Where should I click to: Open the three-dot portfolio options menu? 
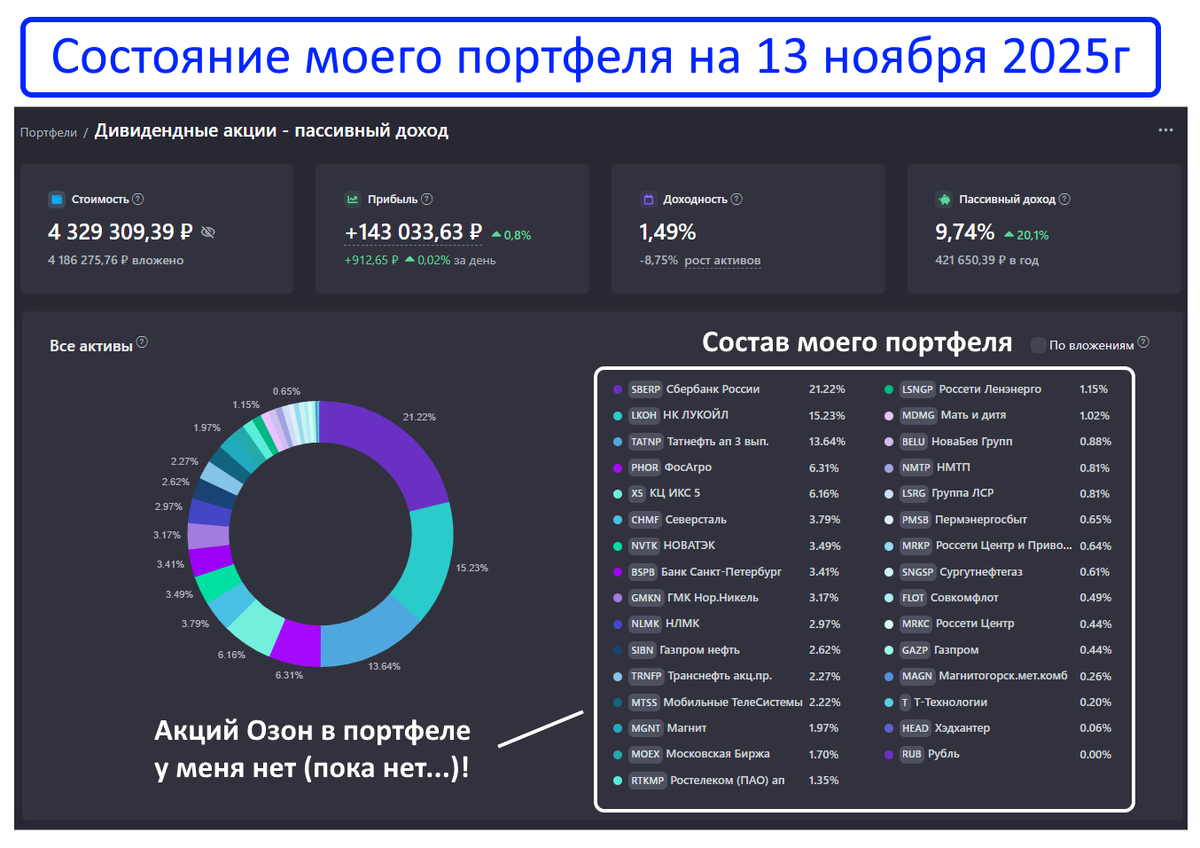click(1166, 131)
